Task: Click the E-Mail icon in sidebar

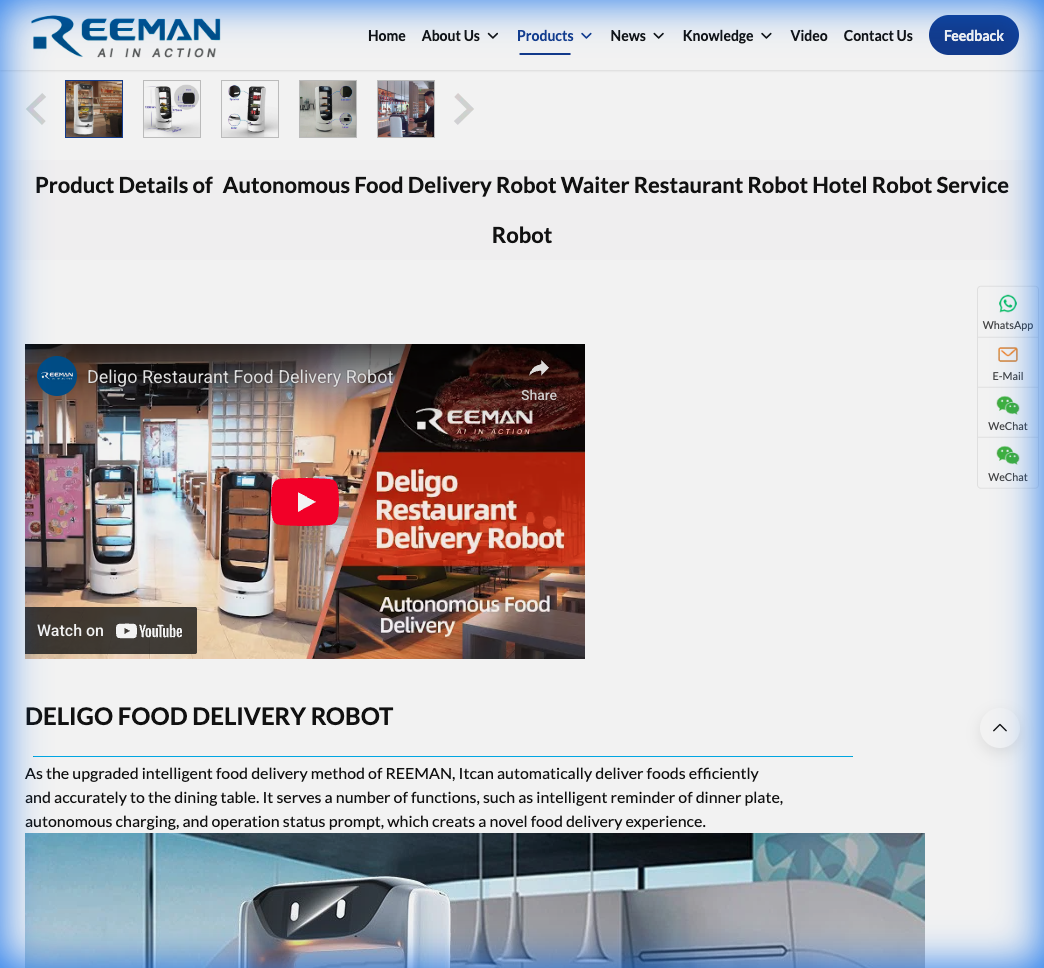Action: point(1007,362)
